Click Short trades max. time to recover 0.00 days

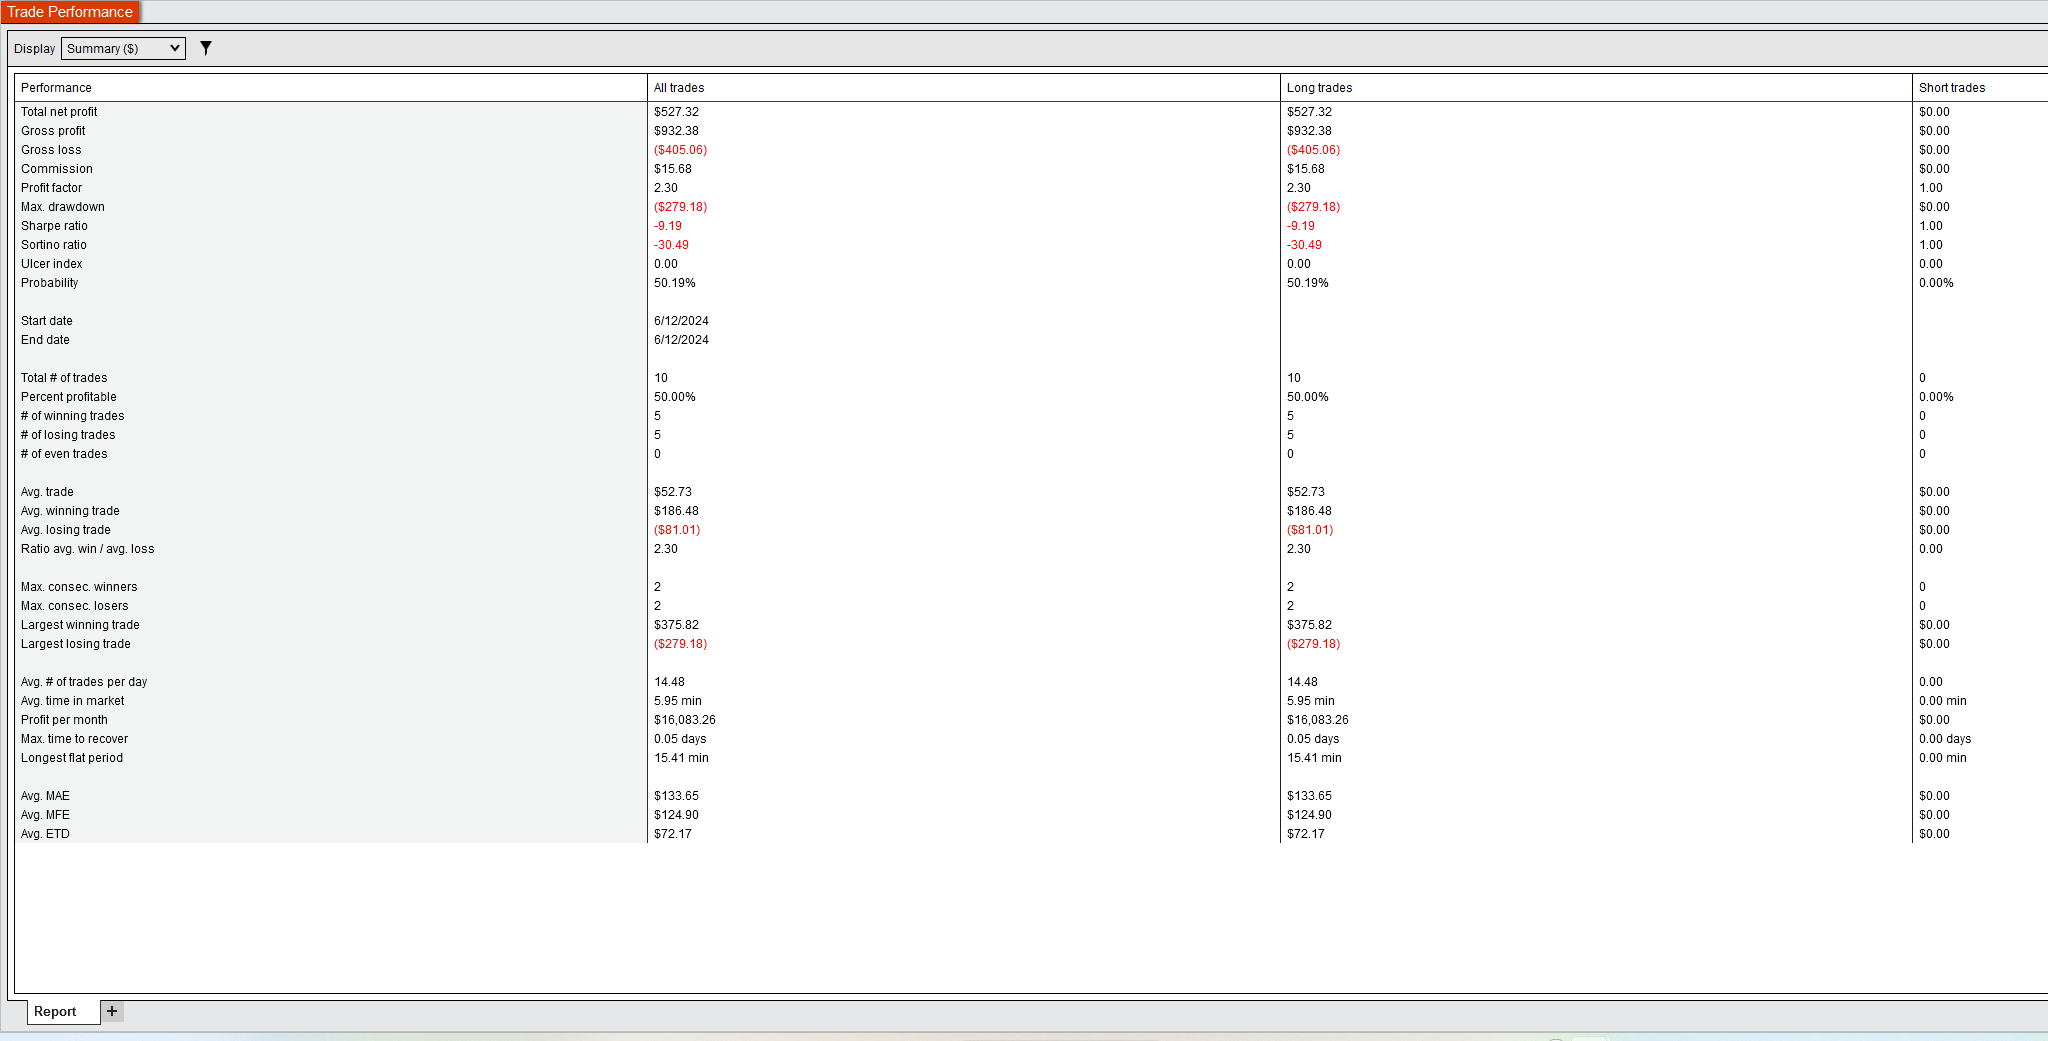click(x=1945, y=739)
